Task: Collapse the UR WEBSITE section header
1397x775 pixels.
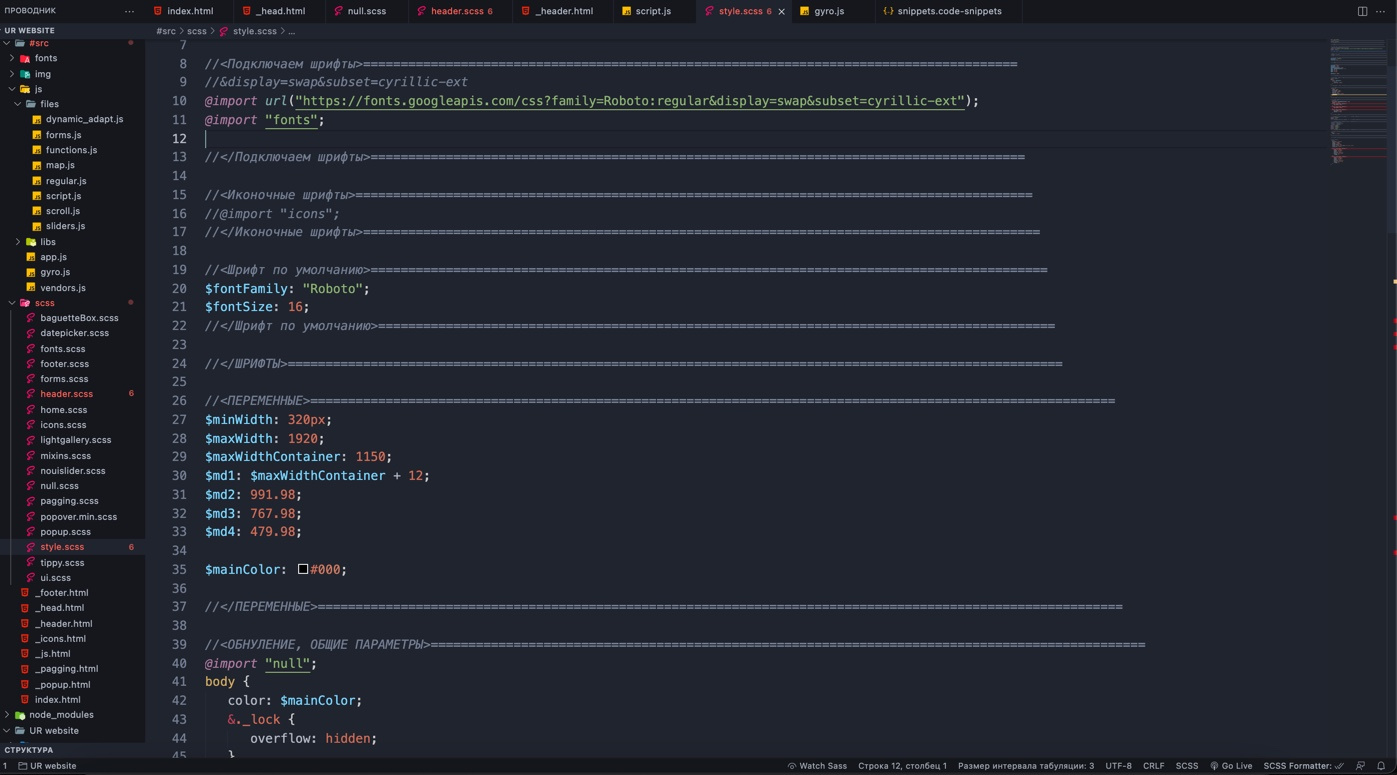Action: [x=30, y=31]
